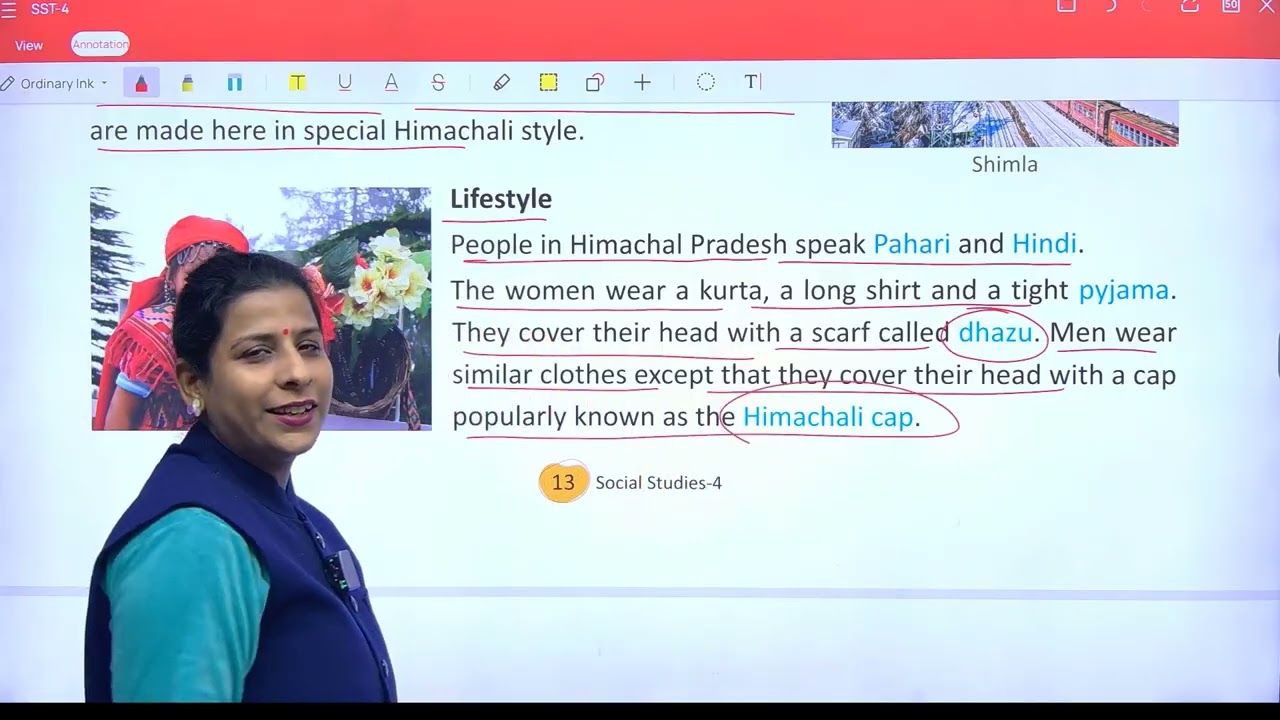Click the circled phrase Himachali cap

tap(828, 417)
